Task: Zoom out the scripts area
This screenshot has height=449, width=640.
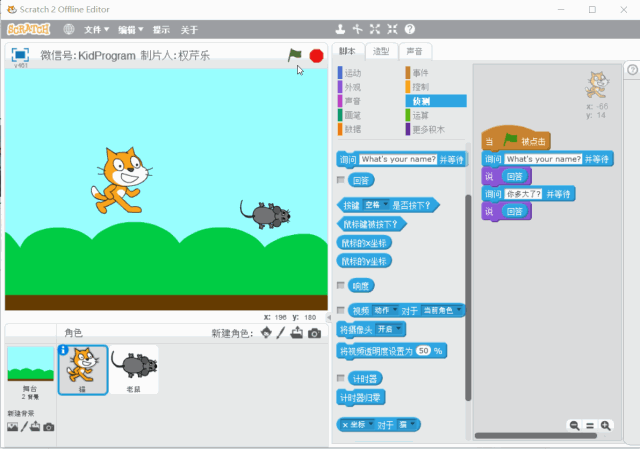Action: pyautogui.click(x=574, y=426)
